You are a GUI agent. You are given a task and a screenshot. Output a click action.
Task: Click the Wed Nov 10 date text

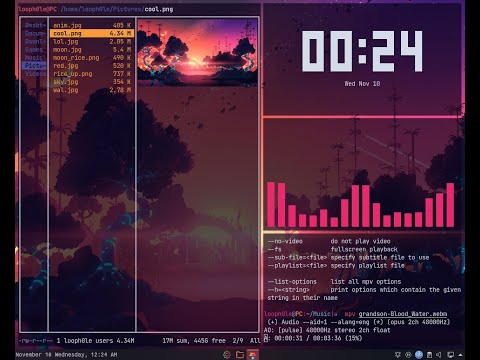362,84
